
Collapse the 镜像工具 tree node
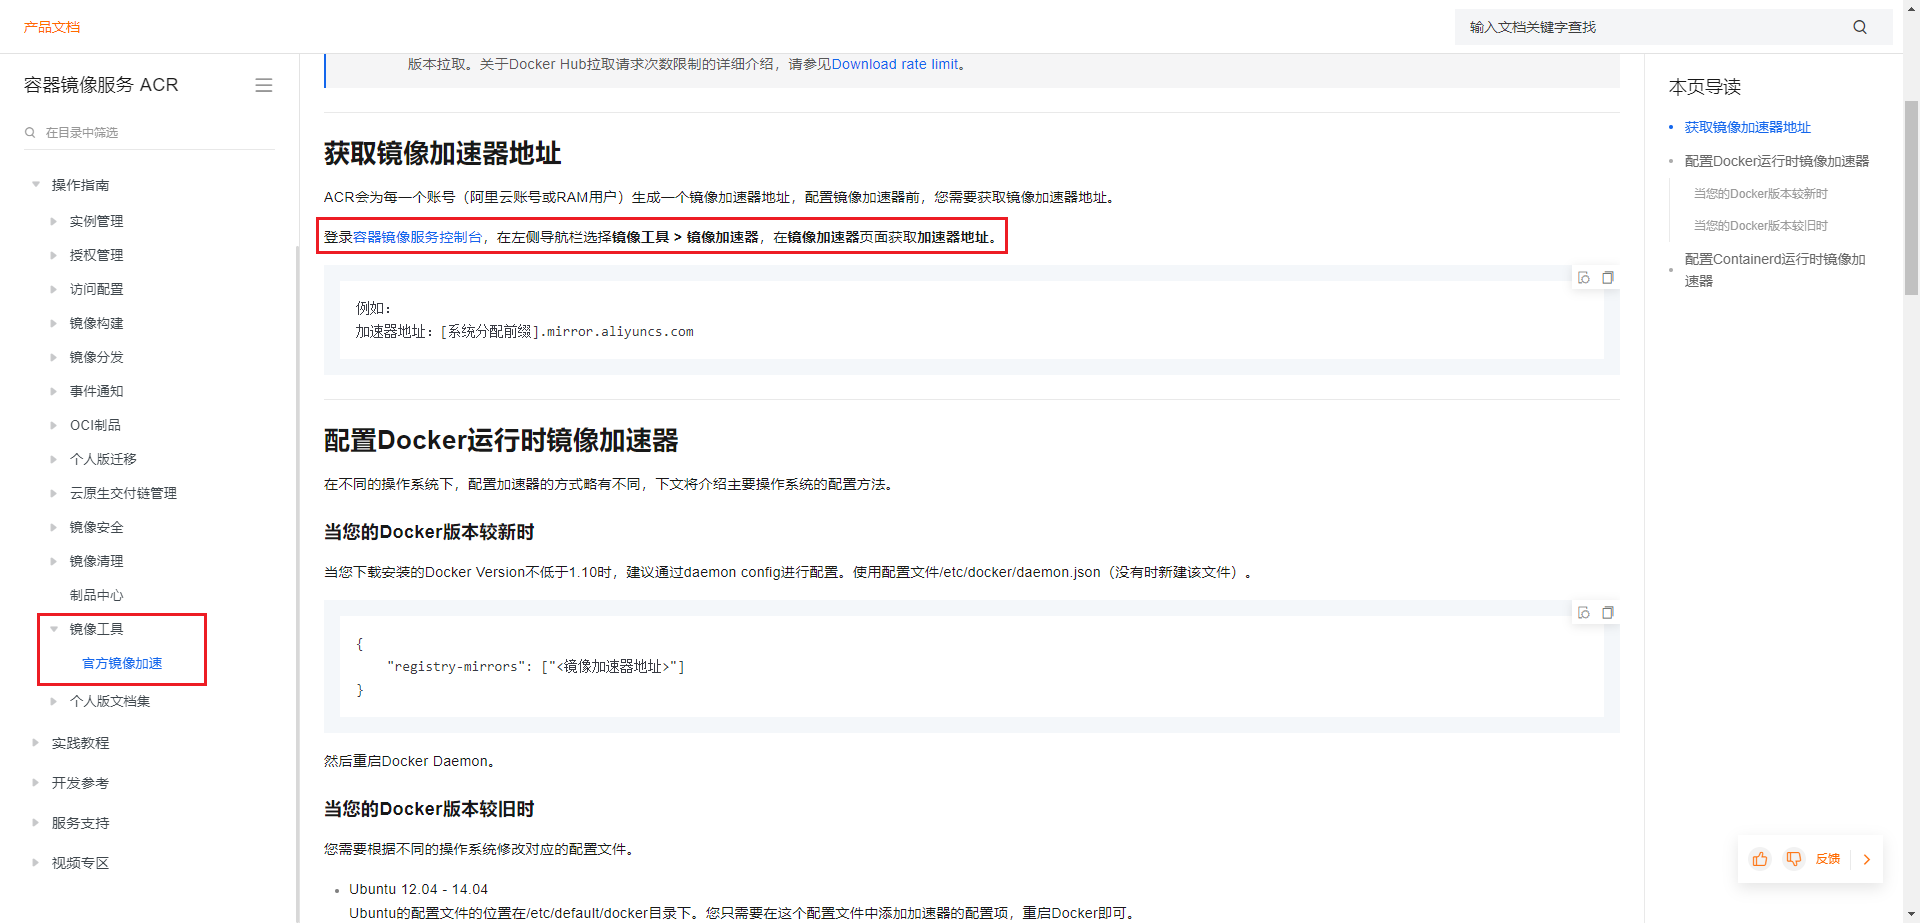[x=54, y=629]
